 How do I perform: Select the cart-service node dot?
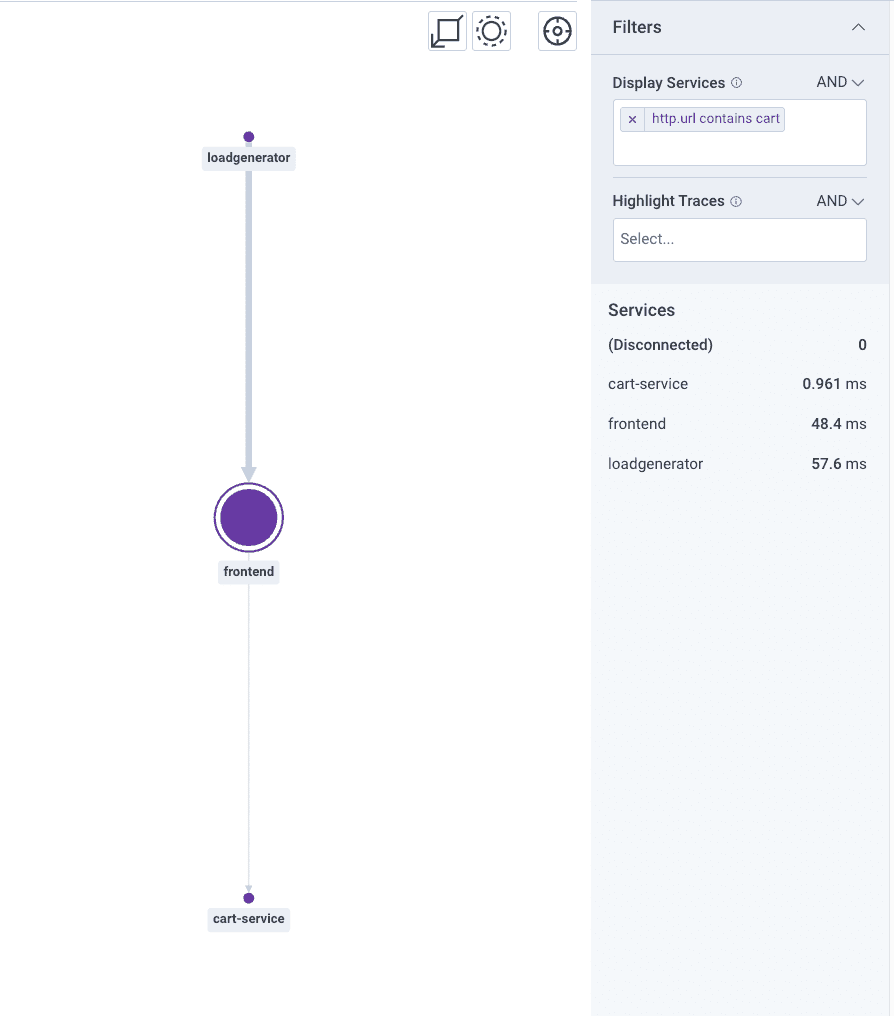coord(249,898)
